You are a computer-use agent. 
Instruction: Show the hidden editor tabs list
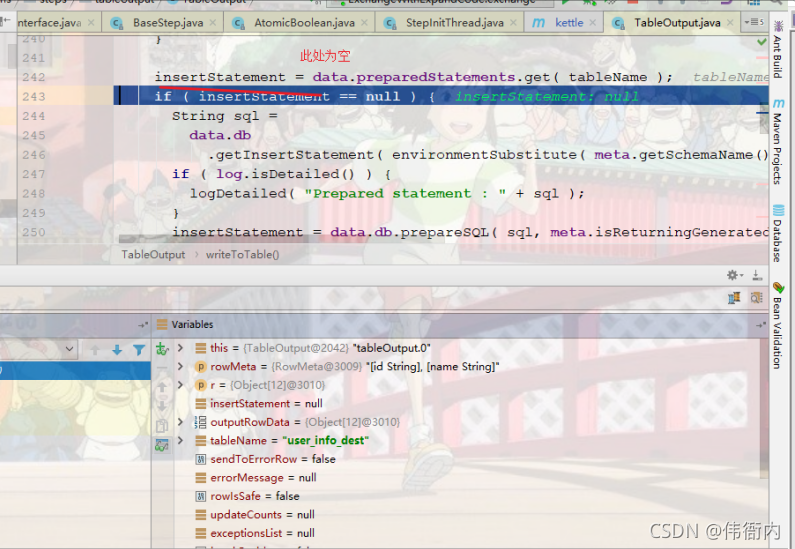pyautogui.click(x=754, y=22)
